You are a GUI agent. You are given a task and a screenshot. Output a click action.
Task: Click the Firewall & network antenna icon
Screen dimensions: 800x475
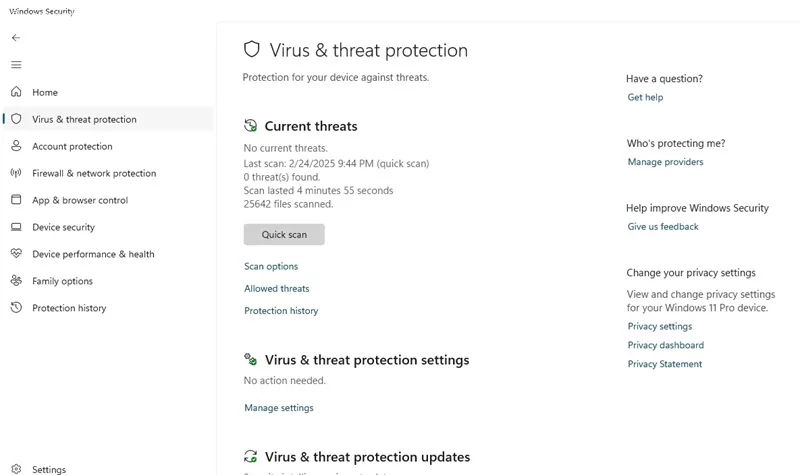[x=16, y=173]
